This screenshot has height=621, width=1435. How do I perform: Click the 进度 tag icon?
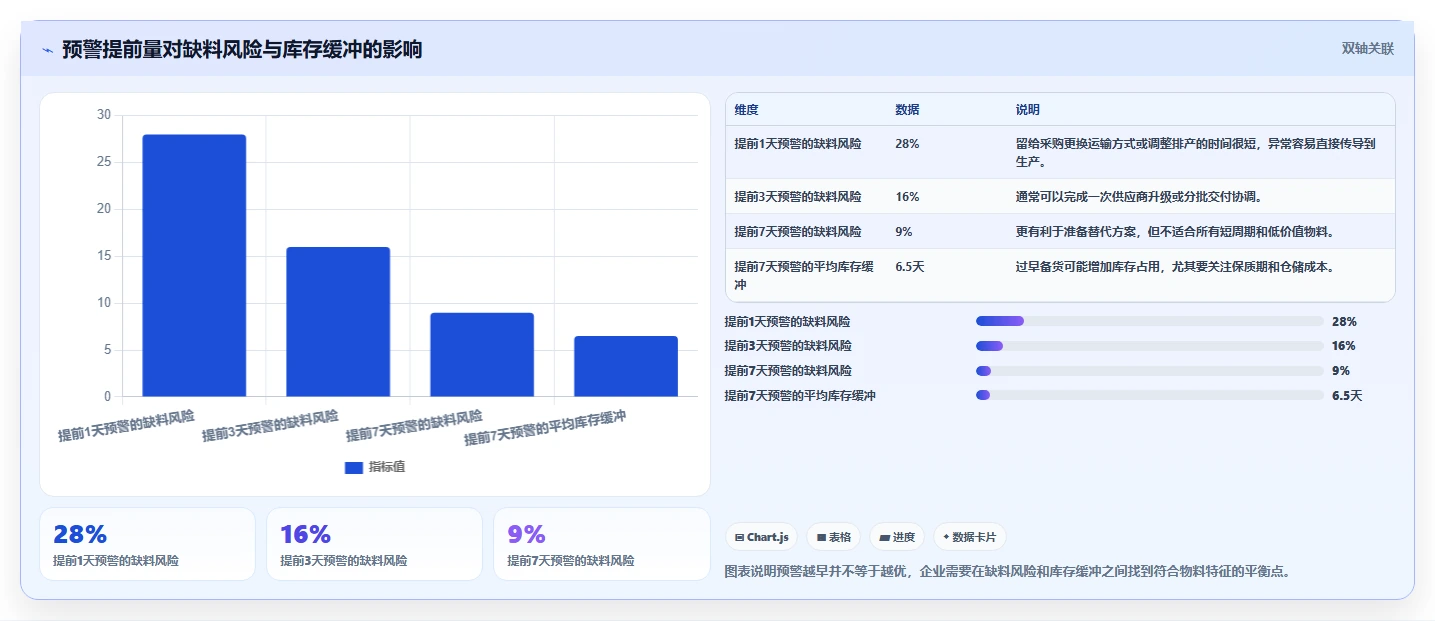point(884,537)
